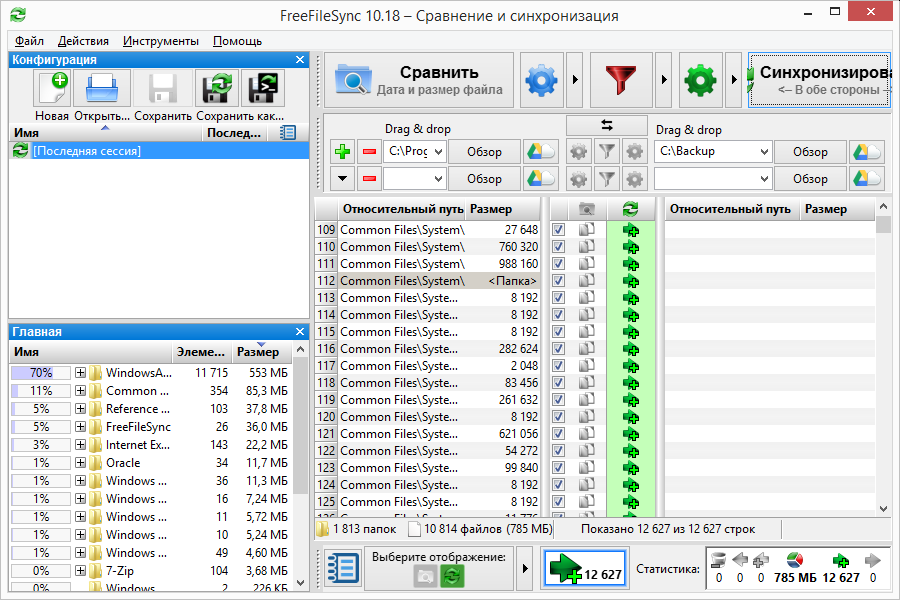Open the Помощь menu
This screenshot has height=600, width=900.
pyautogui.click(x=237, y=41)
